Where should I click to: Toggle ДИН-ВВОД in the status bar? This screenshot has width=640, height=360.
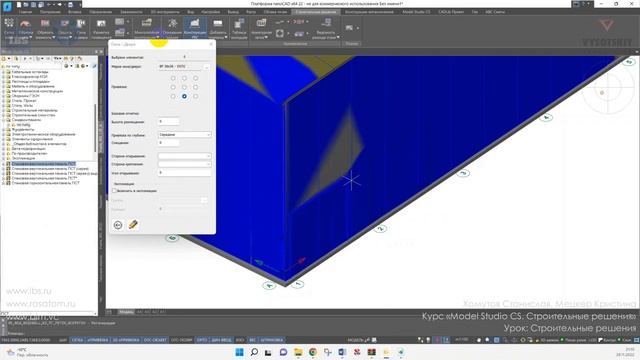click(221, 340)
